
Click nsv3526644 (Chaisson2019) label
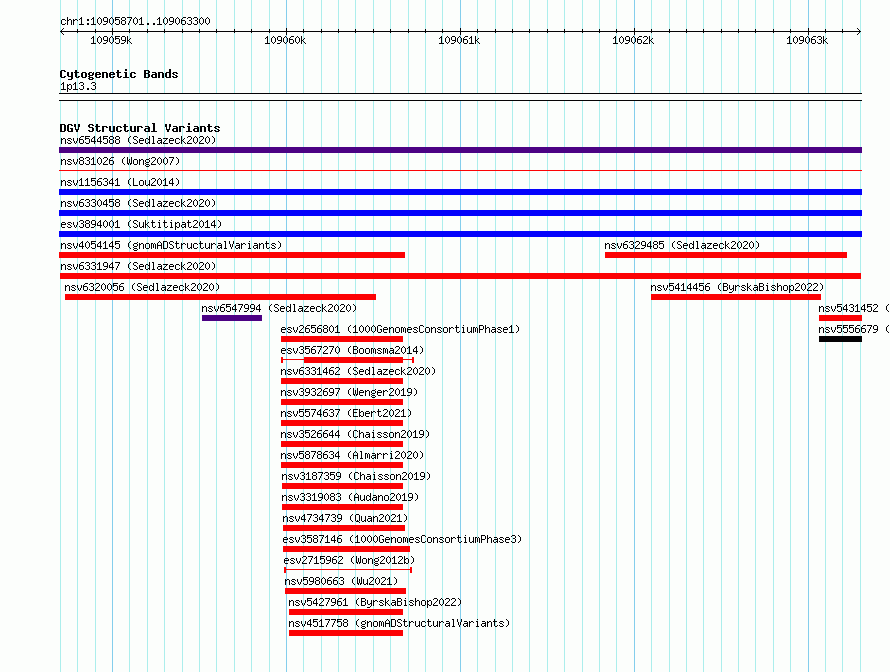coord(355,434)
